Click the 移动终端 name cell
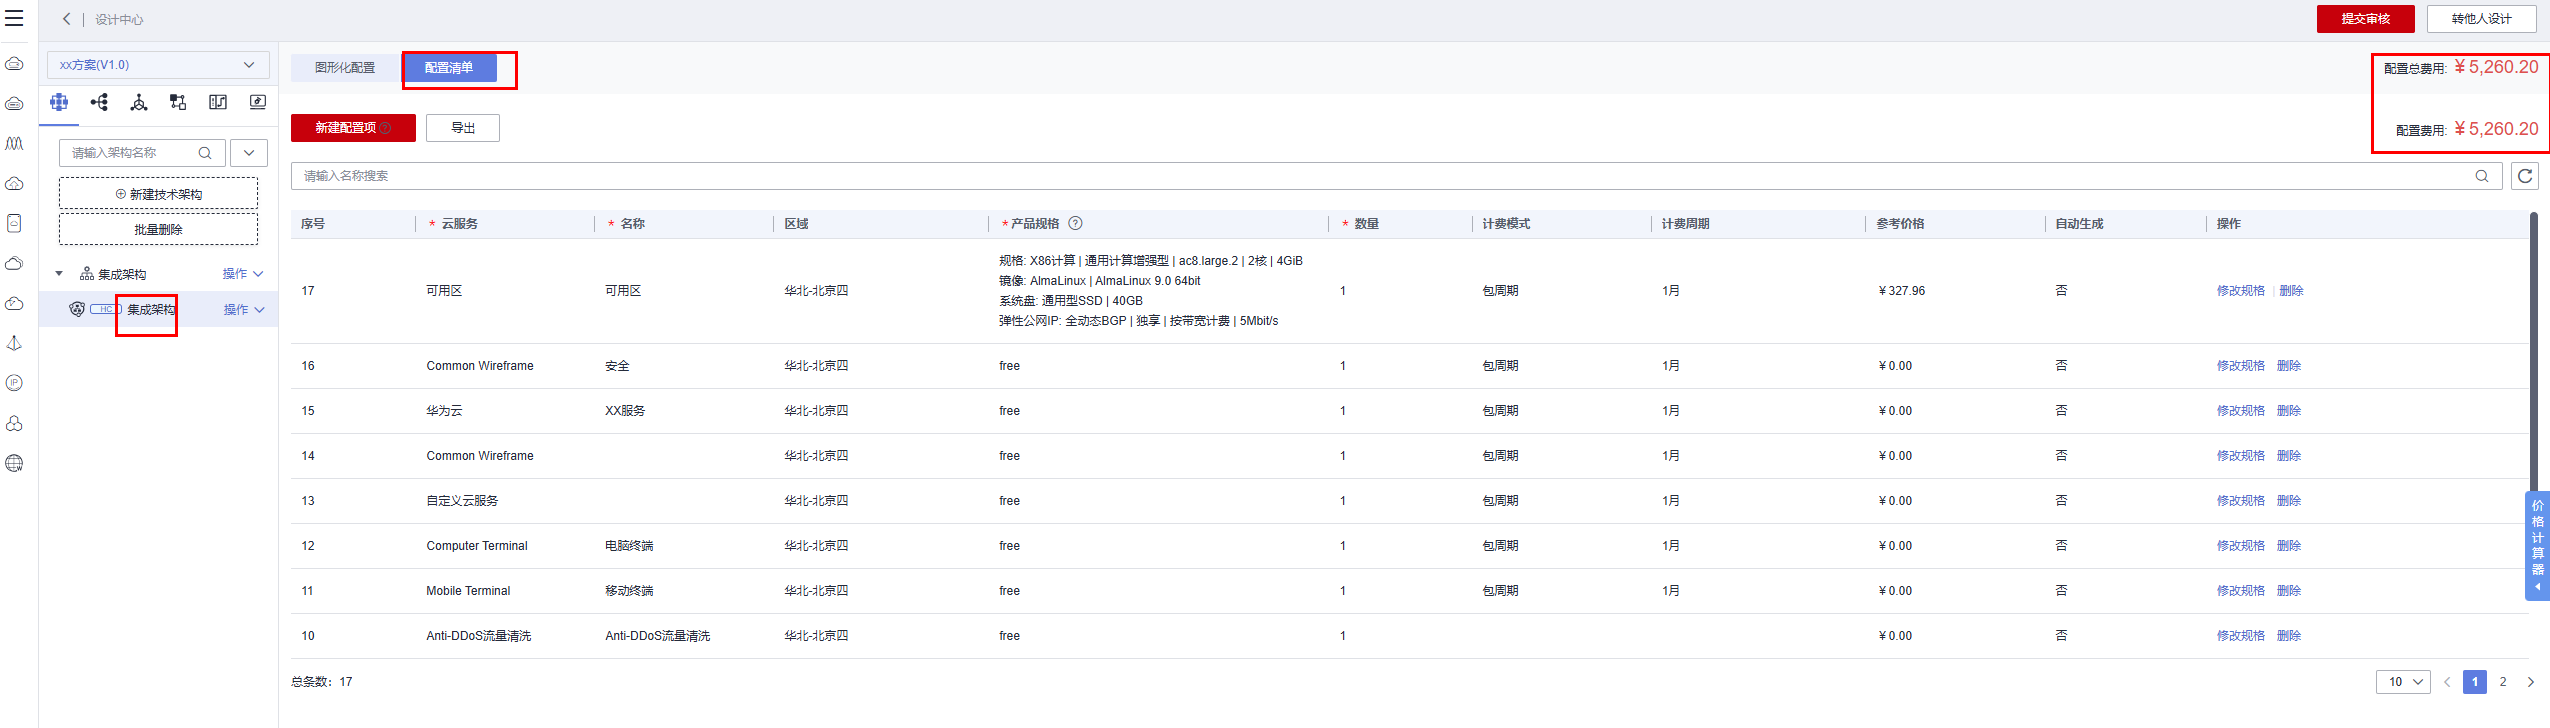2550x728 pixels. coord(629,591)
